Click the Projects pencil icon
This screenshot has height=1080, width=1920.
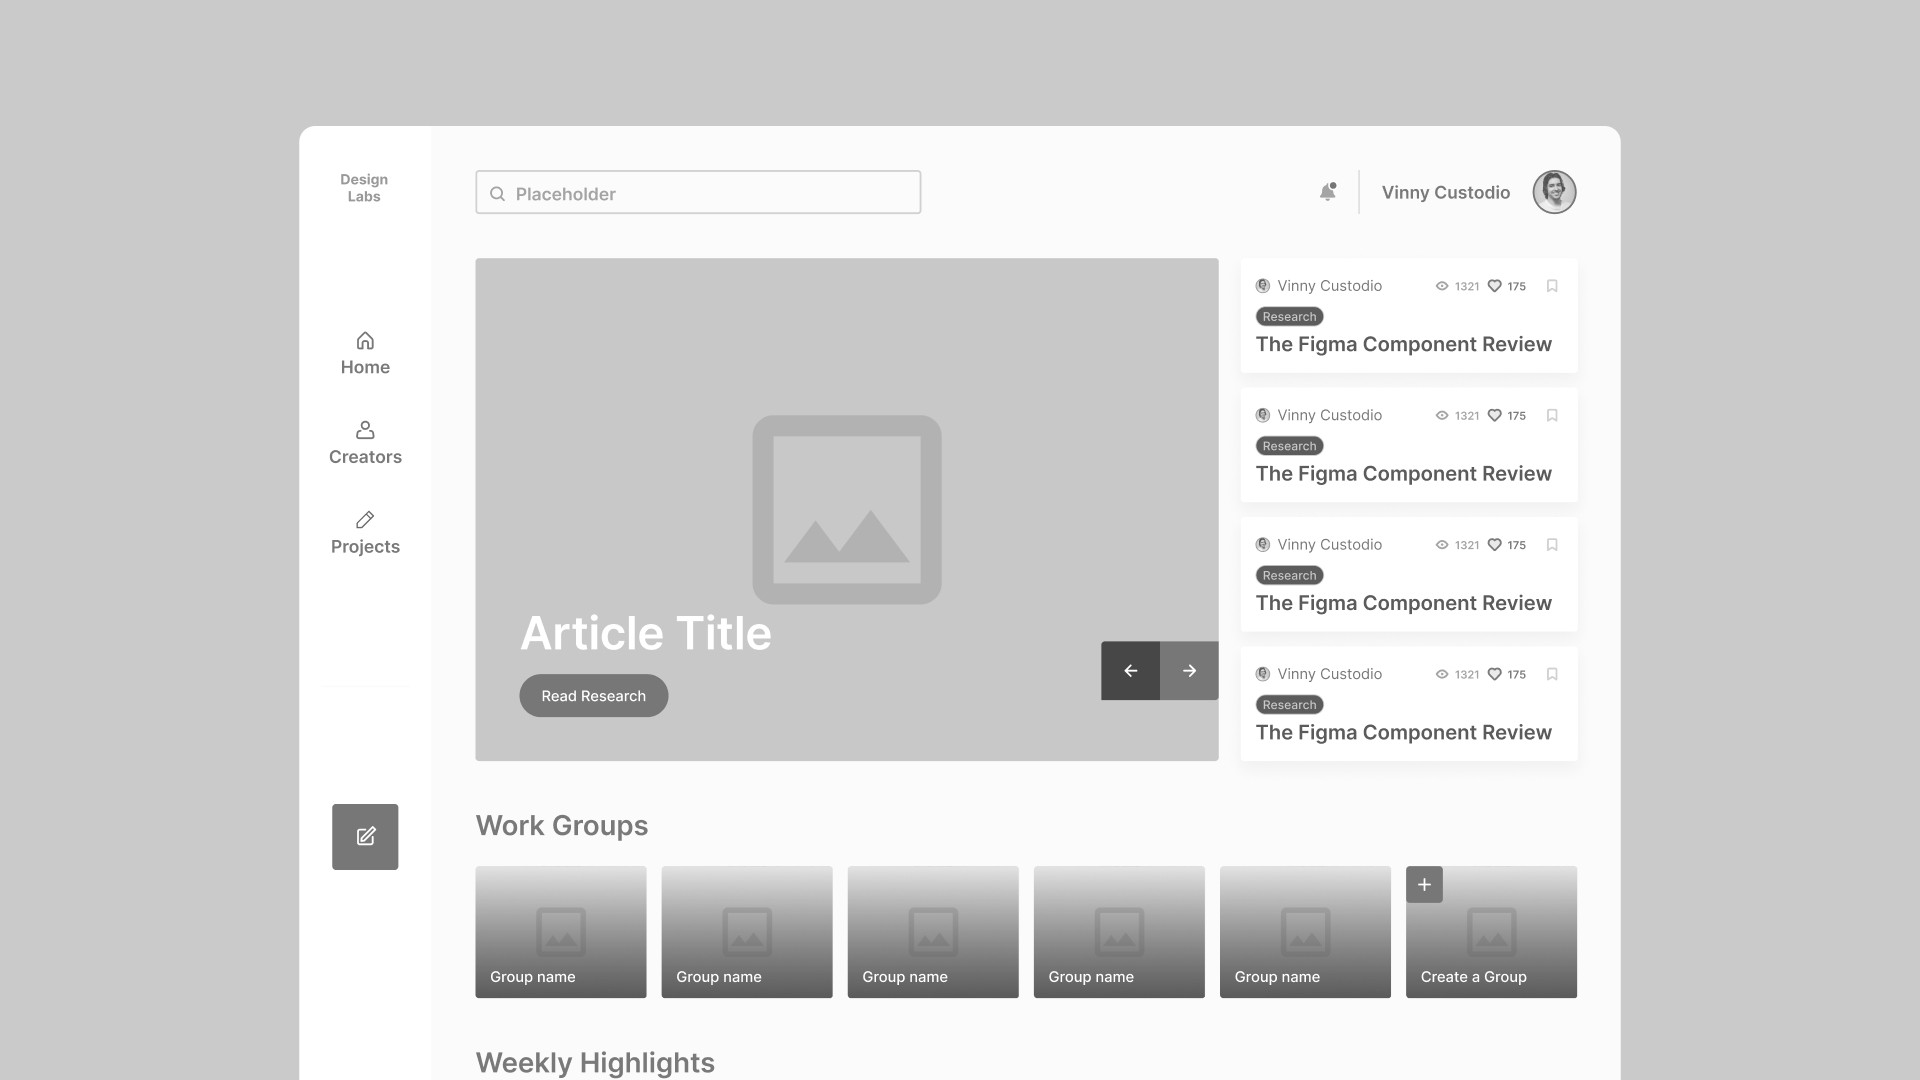tap(365, 518)
